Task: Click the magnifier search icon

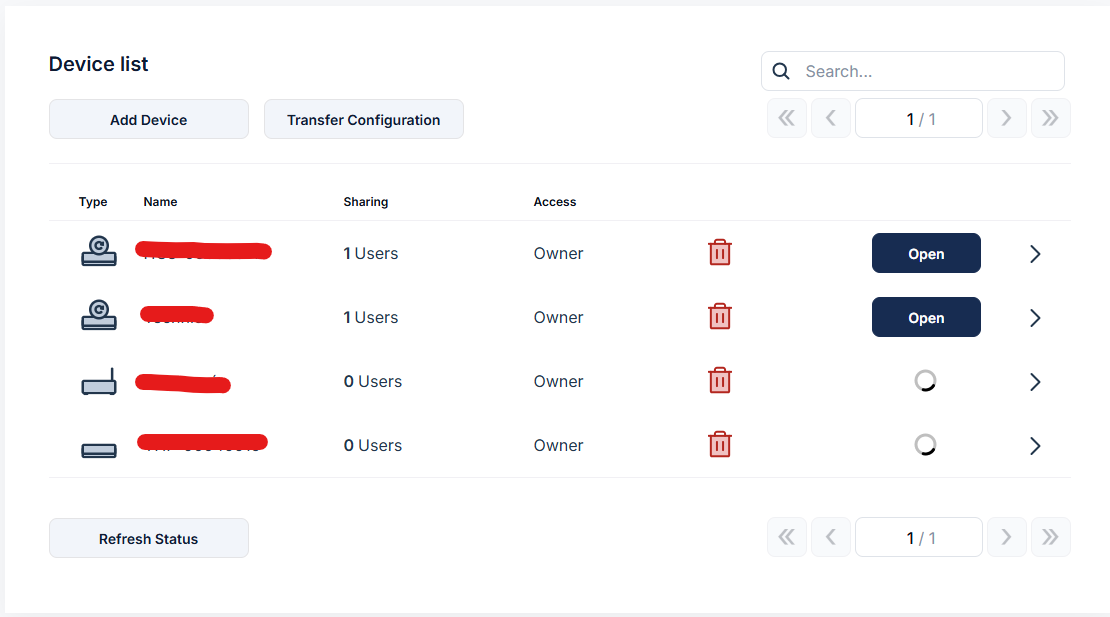Action: click(781, 71)
